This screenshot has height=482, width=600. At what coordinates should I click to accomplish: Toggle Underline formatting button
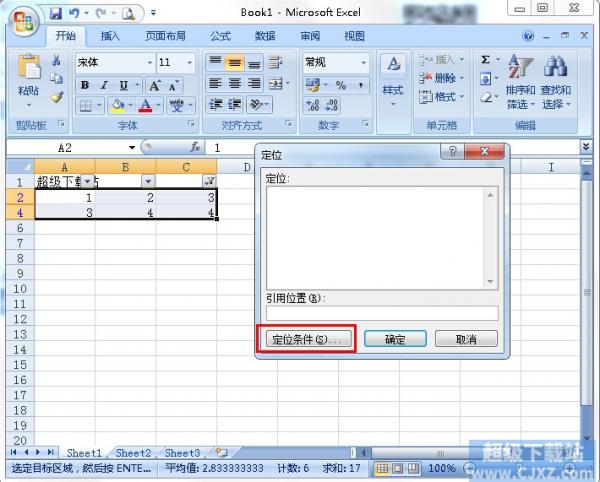pyautogui.click(x=123, y=84)
